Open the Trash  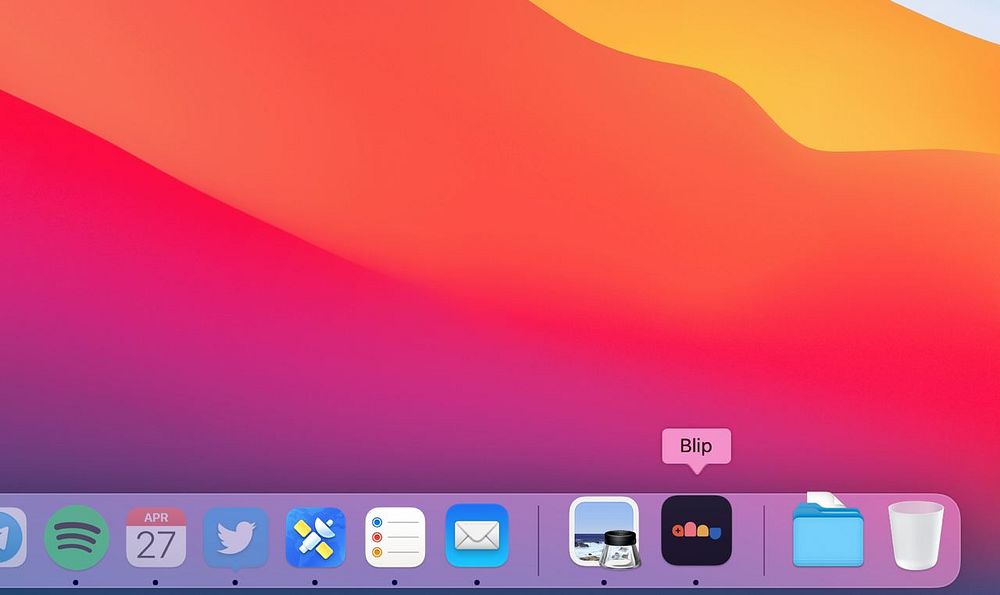(916, 534)
